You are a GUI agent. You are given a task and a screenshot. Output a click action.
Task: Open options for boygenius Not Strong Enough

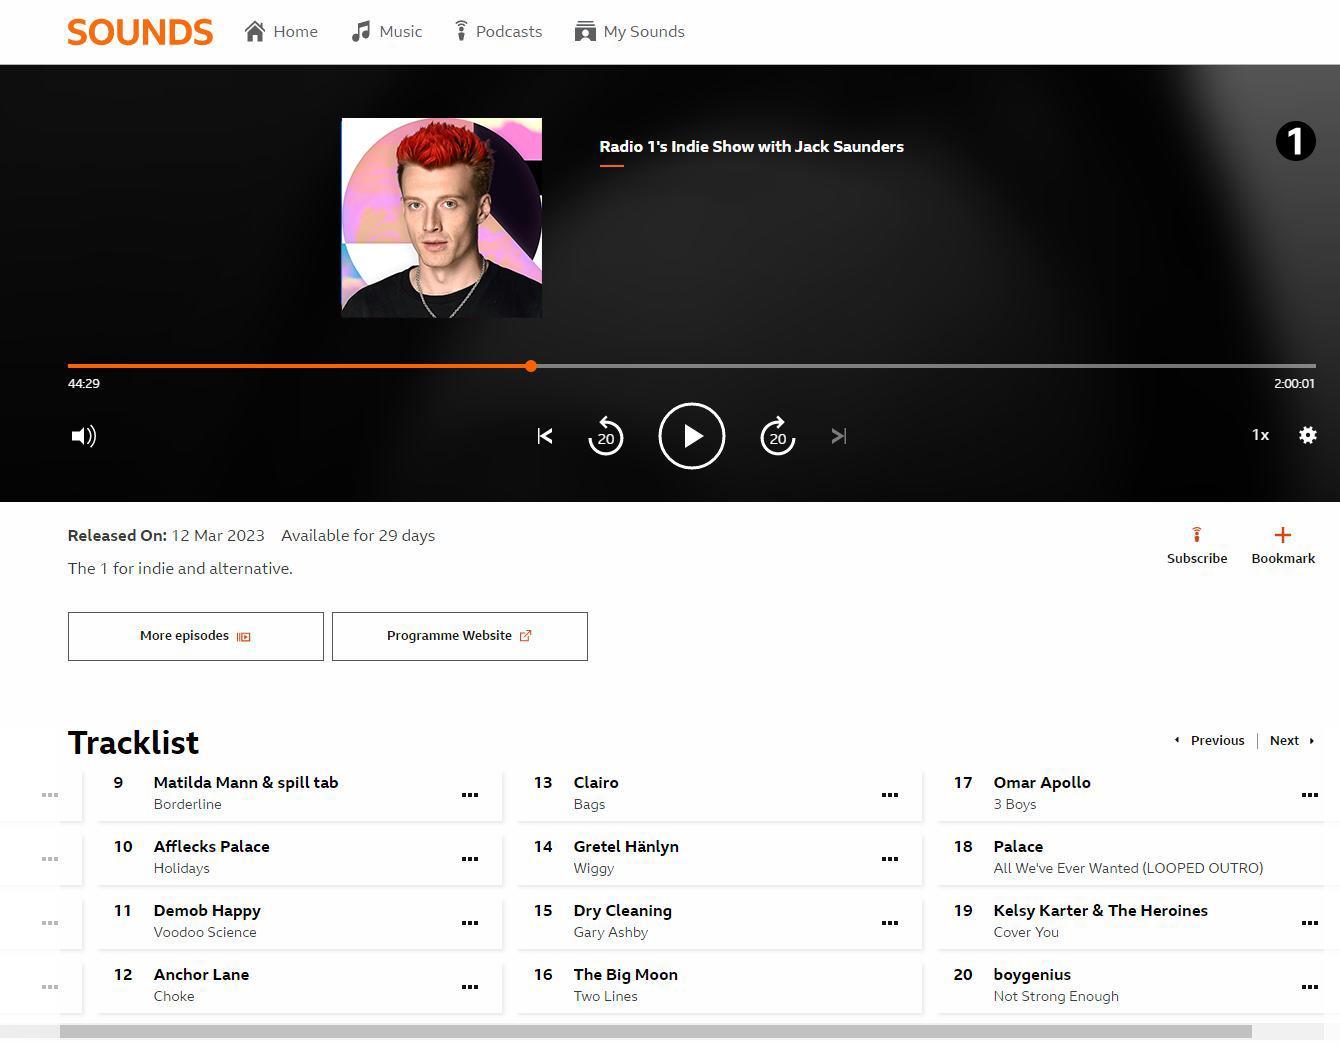(x=1309, y=987)
